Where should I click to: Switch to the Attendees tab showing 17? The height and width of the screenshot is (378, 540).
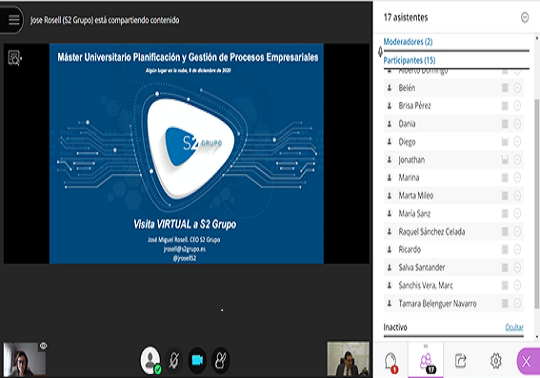click(426, 361)
